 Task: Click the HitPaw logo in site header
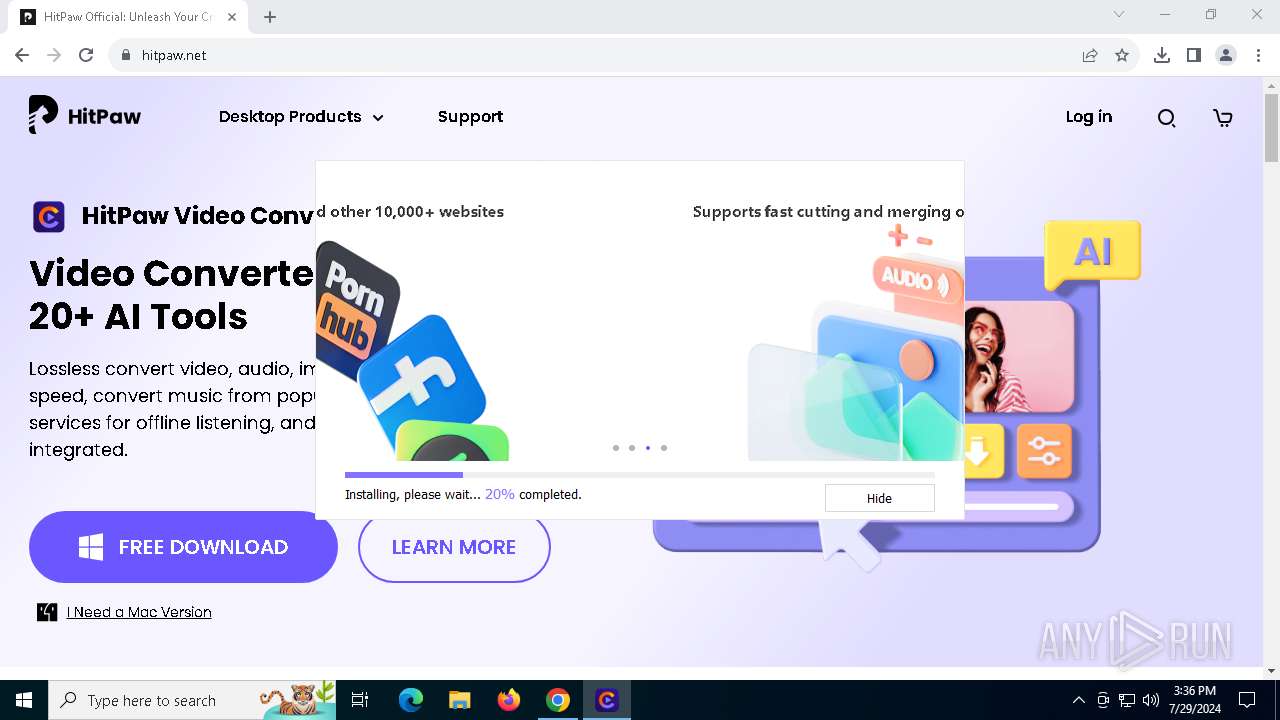(x=85, y=116)
